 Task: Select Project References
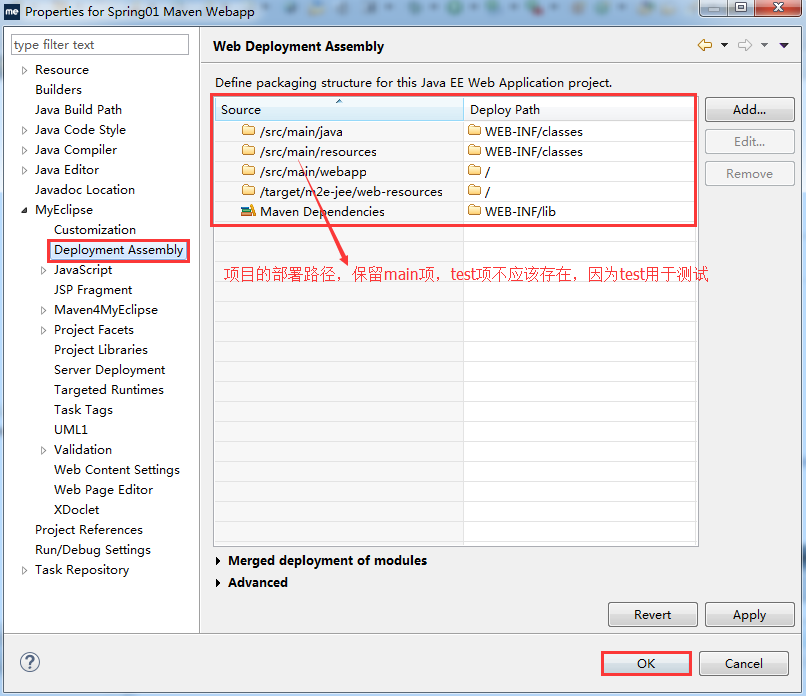tap(89, 530)
